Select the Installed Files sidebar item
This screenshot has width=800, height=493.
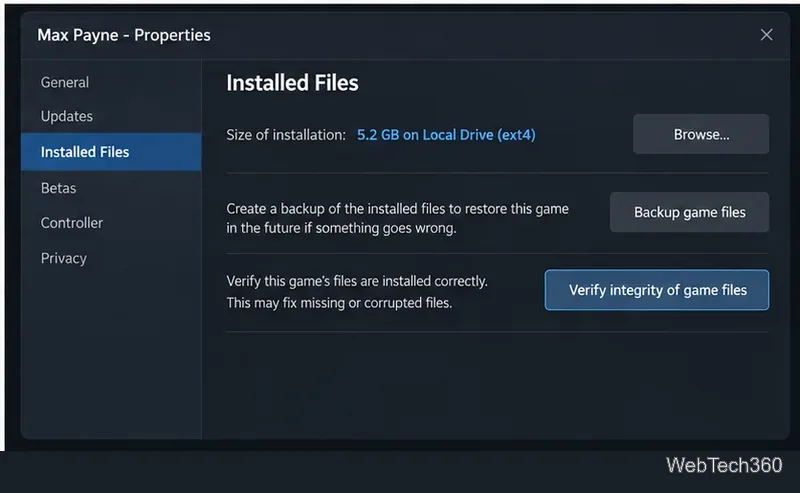coord(111,152)
